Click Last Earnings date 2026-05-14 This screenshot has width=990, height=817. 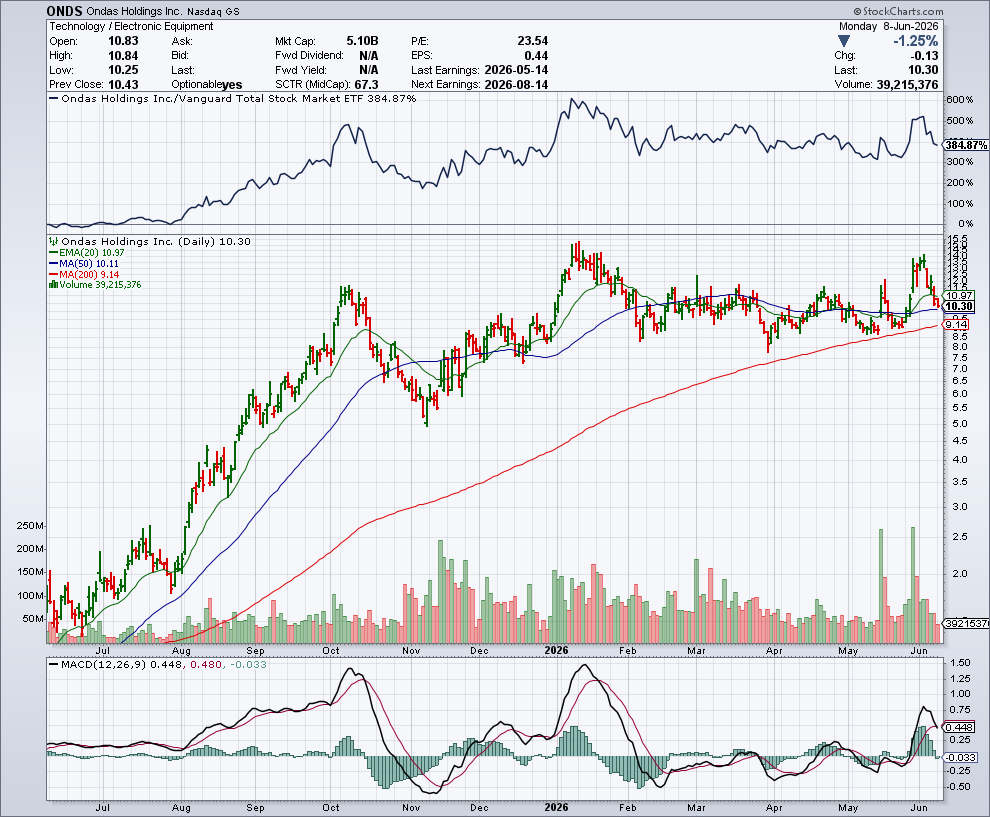[x=516, y=69]
